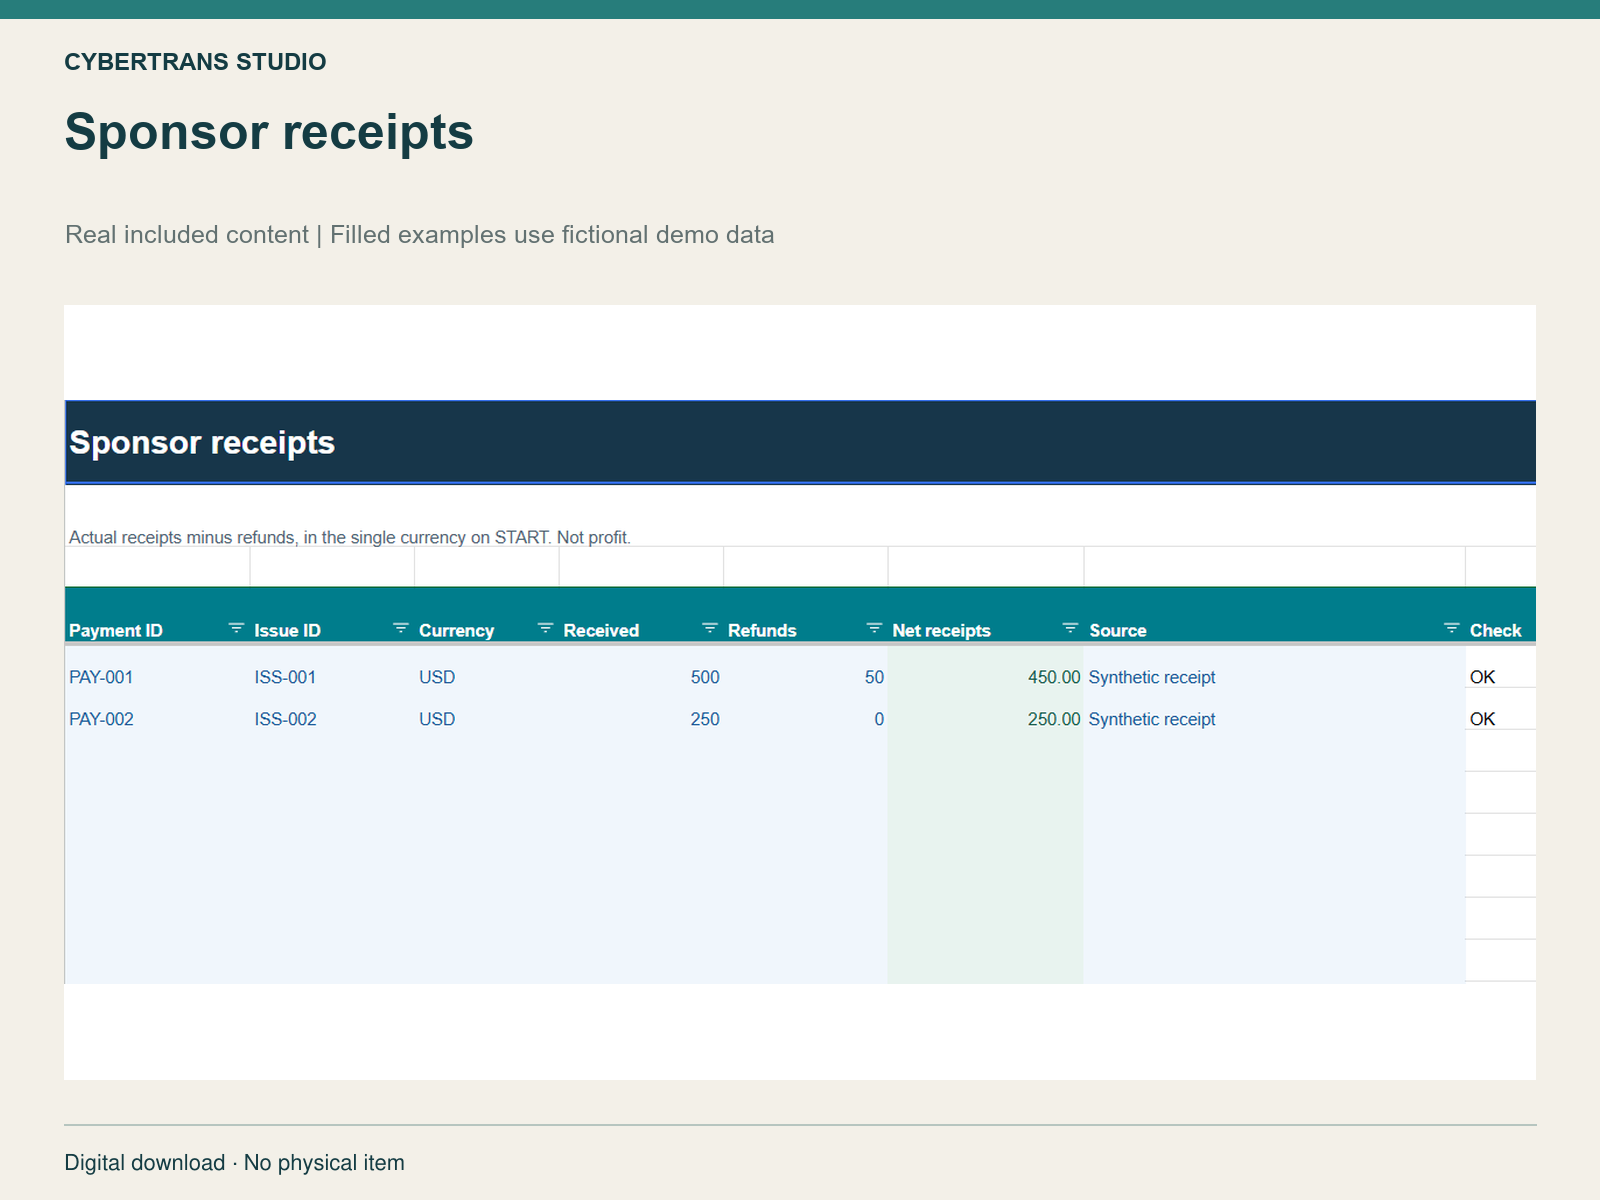Screen dimensions: 1600x1200
Task: Click the Received value 250
Action: (x=705, y=719)
